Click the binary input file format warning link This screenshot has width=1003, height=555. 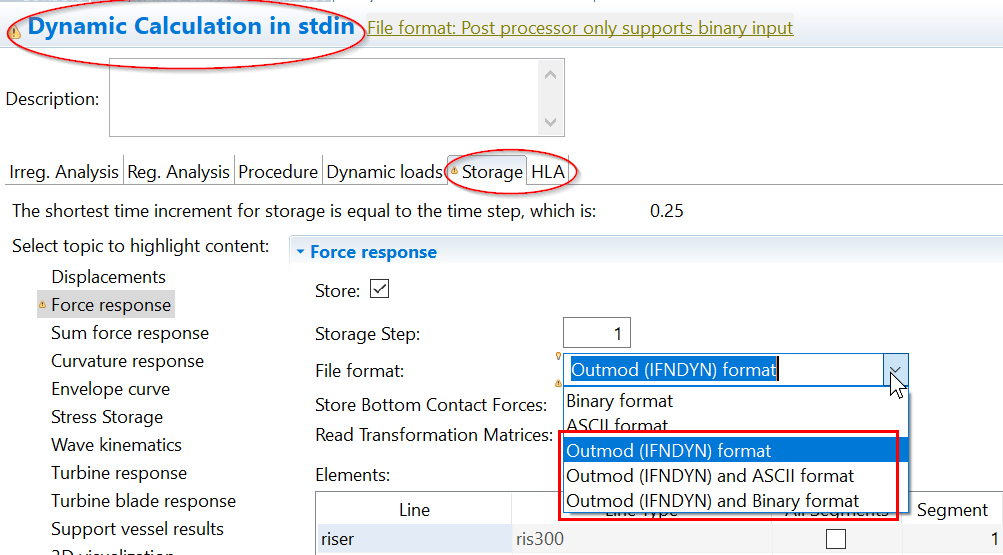click(x=580, y=28)
